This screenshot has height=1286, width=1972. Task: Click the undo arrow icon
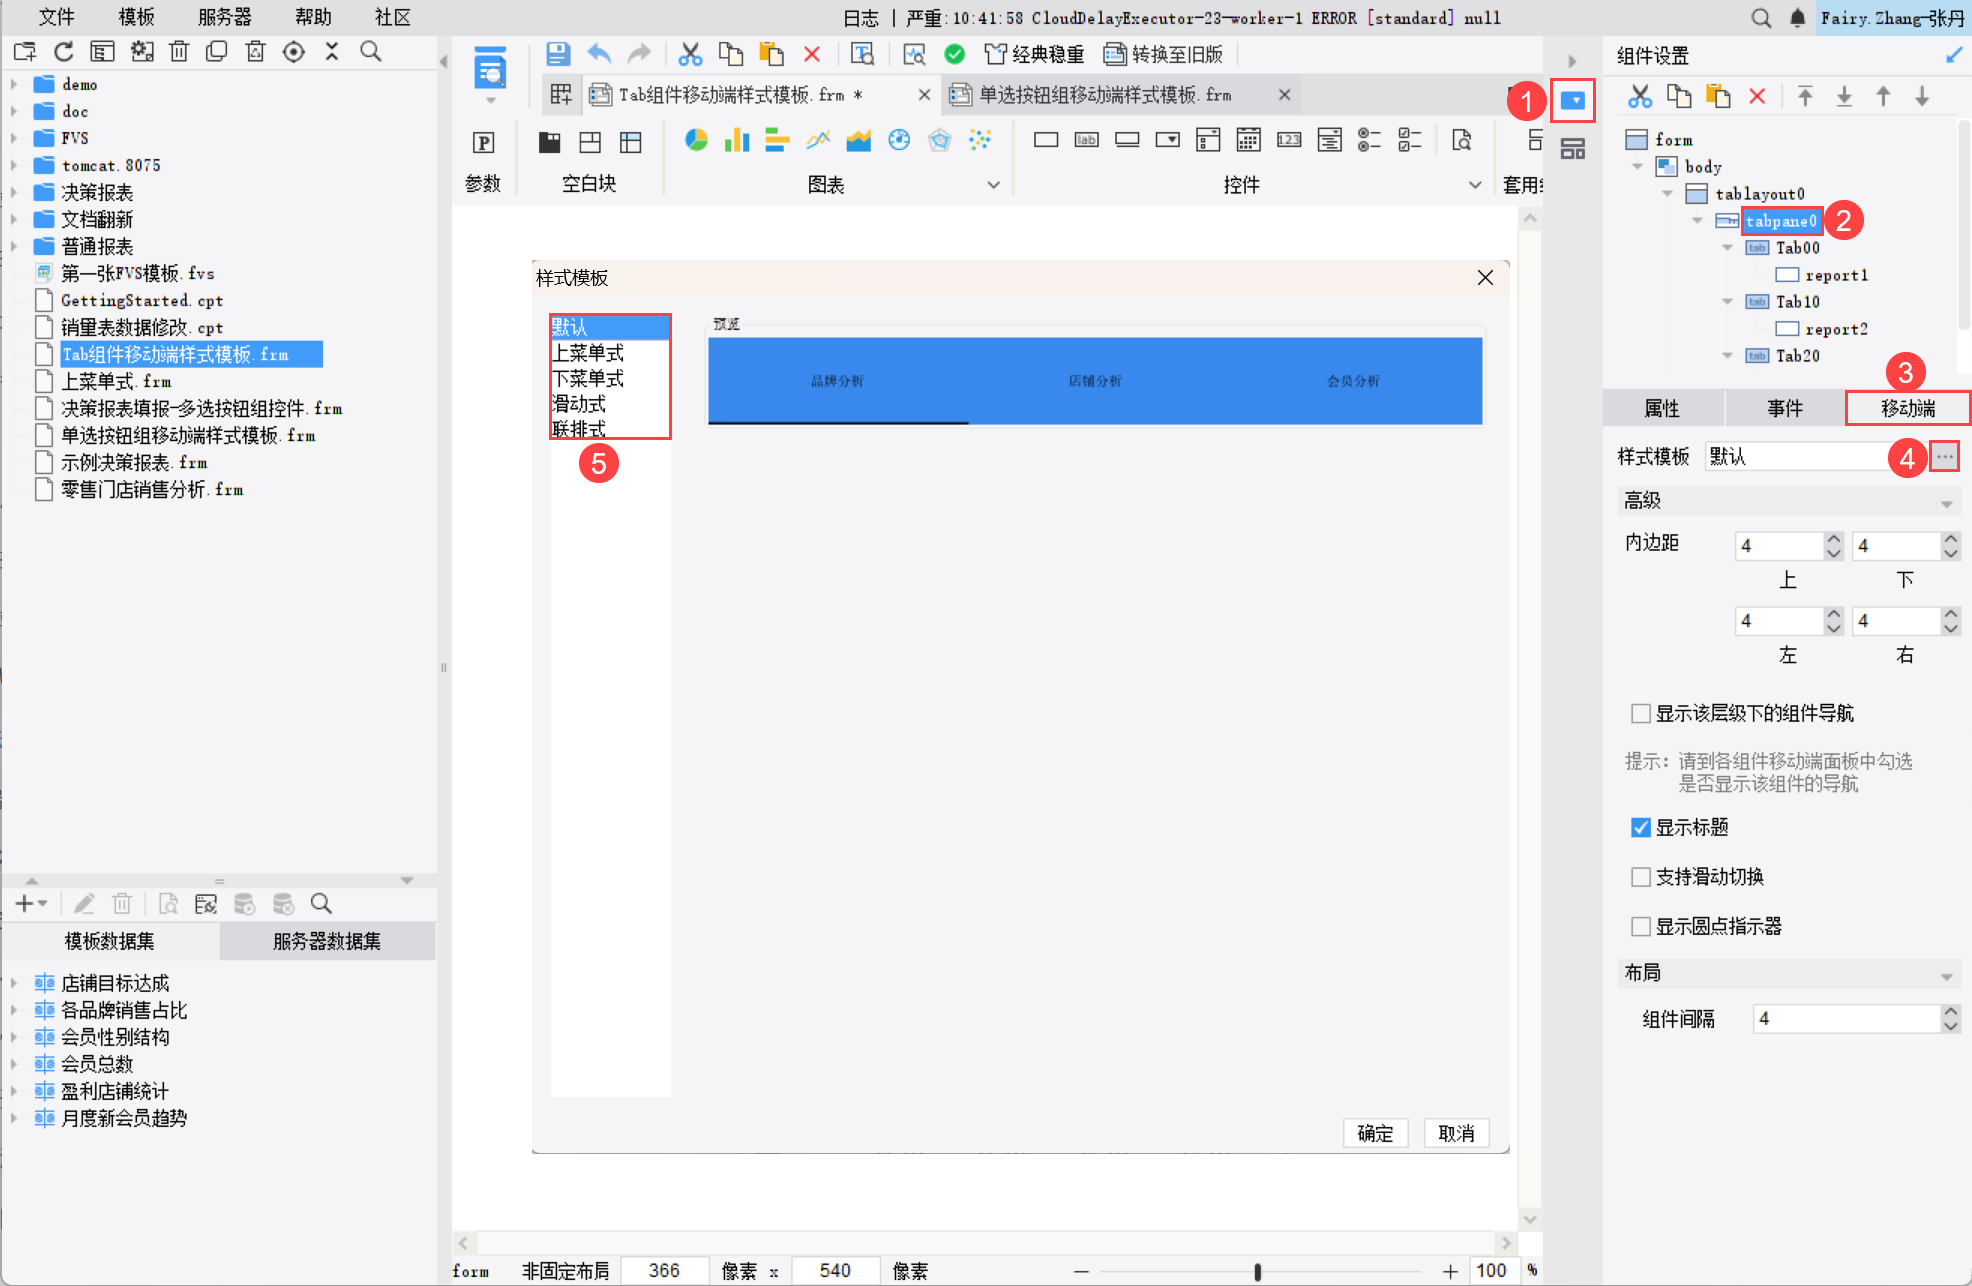point(599,54)
